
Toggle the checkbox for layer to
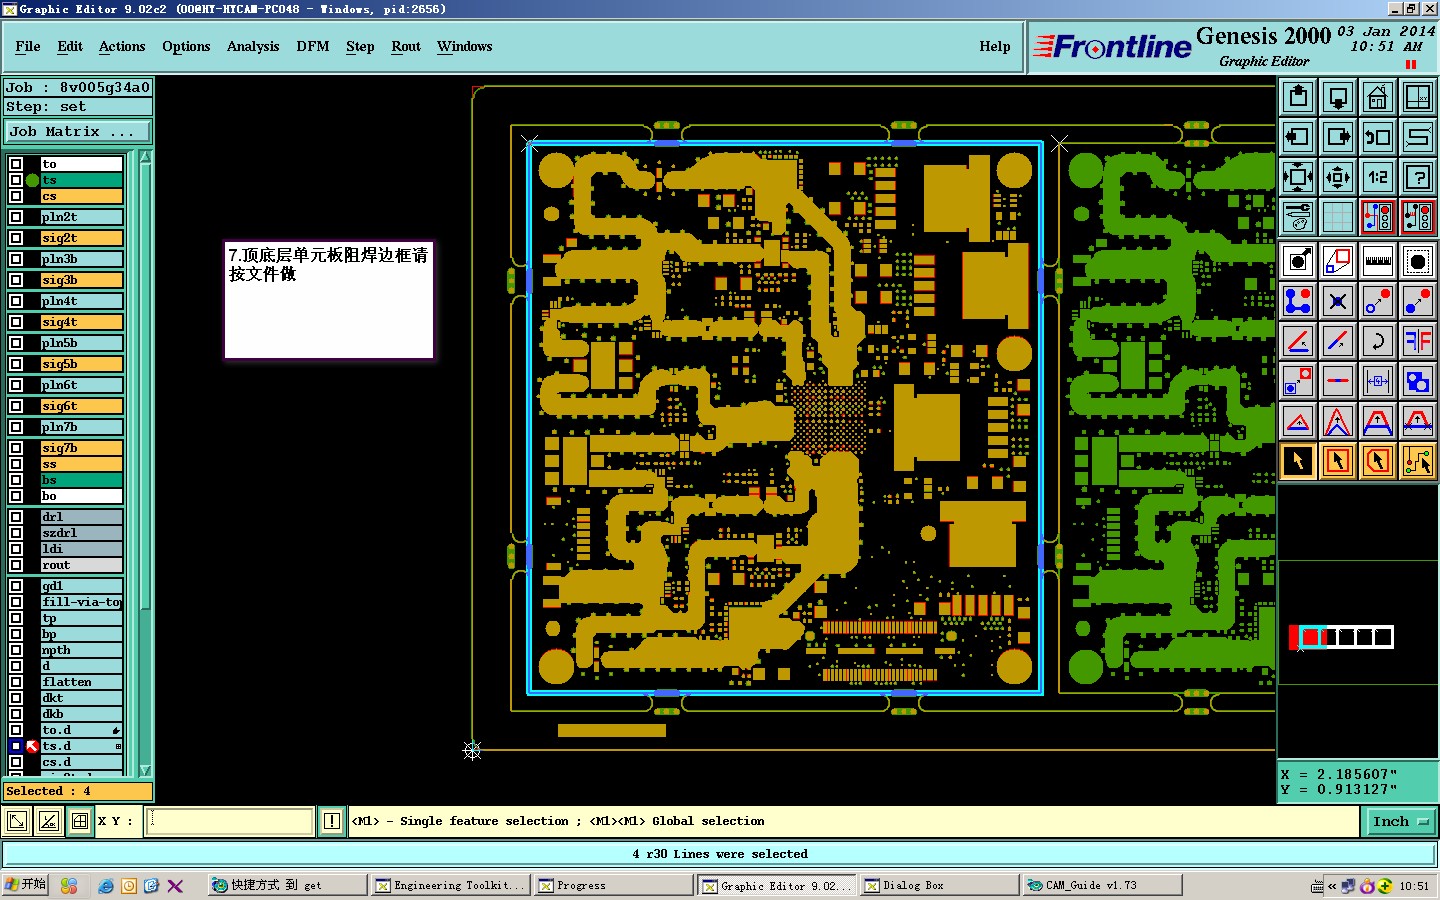pos(16,164)
